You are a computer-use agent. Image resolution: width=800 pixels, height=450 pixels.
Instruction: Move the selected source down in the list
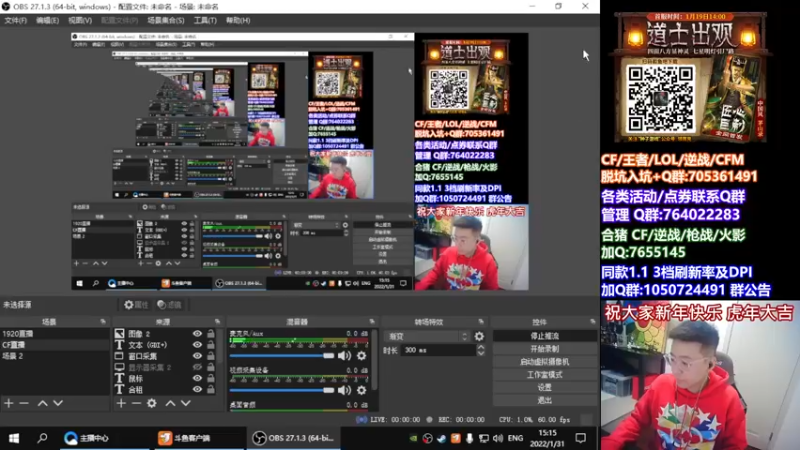(x=186, y=403)
